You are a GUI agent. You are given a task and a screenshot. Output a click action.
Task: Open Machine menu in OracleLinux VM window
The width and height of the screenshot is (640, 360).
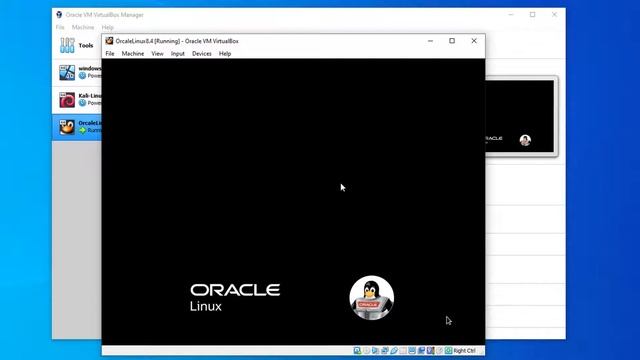click(x=133, y=53)
